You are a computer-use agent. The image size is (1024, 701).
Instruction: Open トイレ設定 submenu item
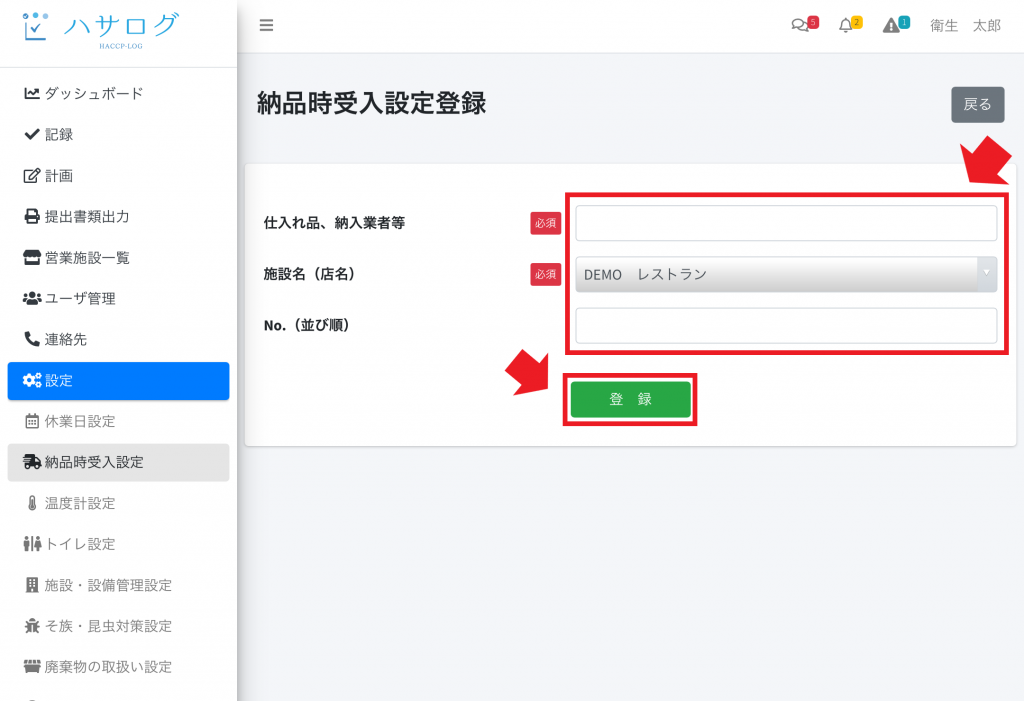click(x=118, y=544)
